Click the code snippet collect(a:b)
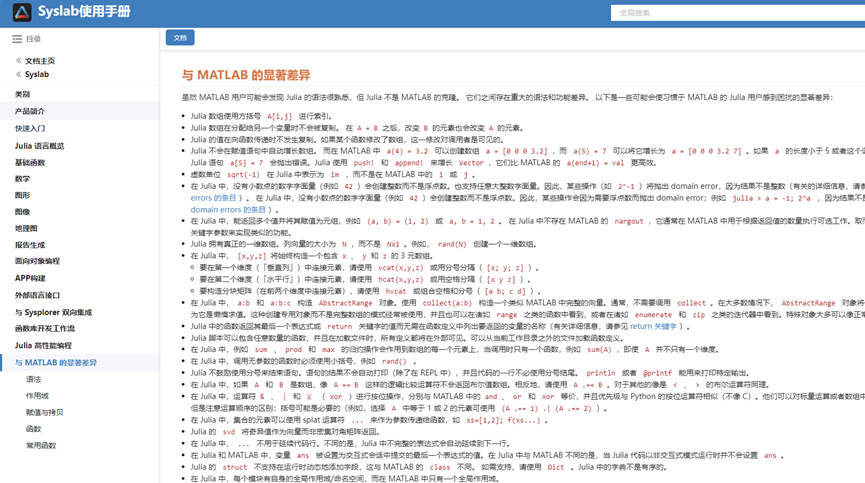Screen dimensions: 865x483 click(x=447, y=303)
